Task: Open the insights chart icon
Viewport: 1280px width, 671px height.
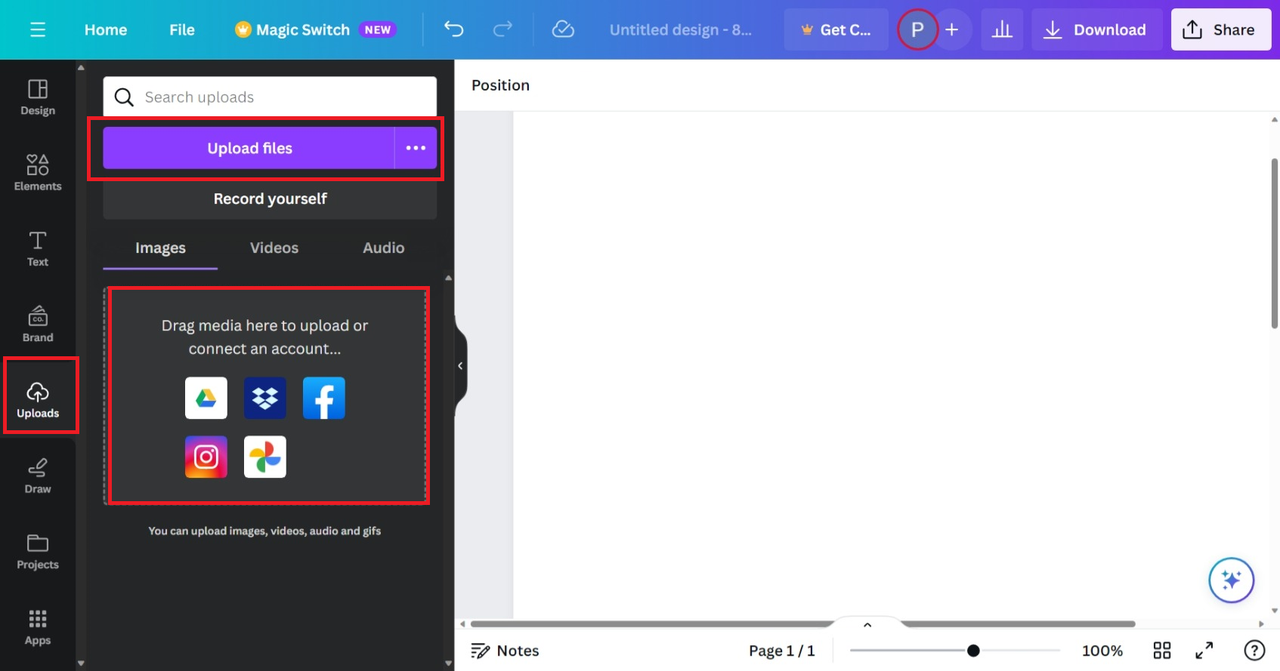Action: click(x=1002, y=30)
